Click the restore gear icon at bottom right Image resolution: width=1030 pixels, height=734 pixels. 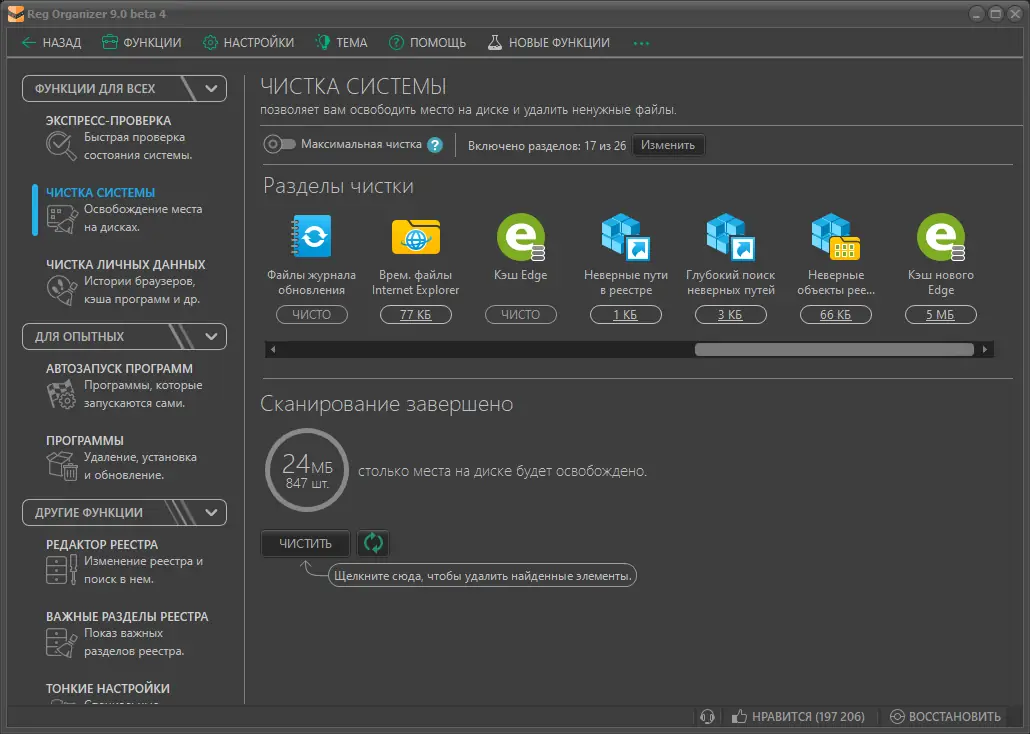(x=897, y=717)
